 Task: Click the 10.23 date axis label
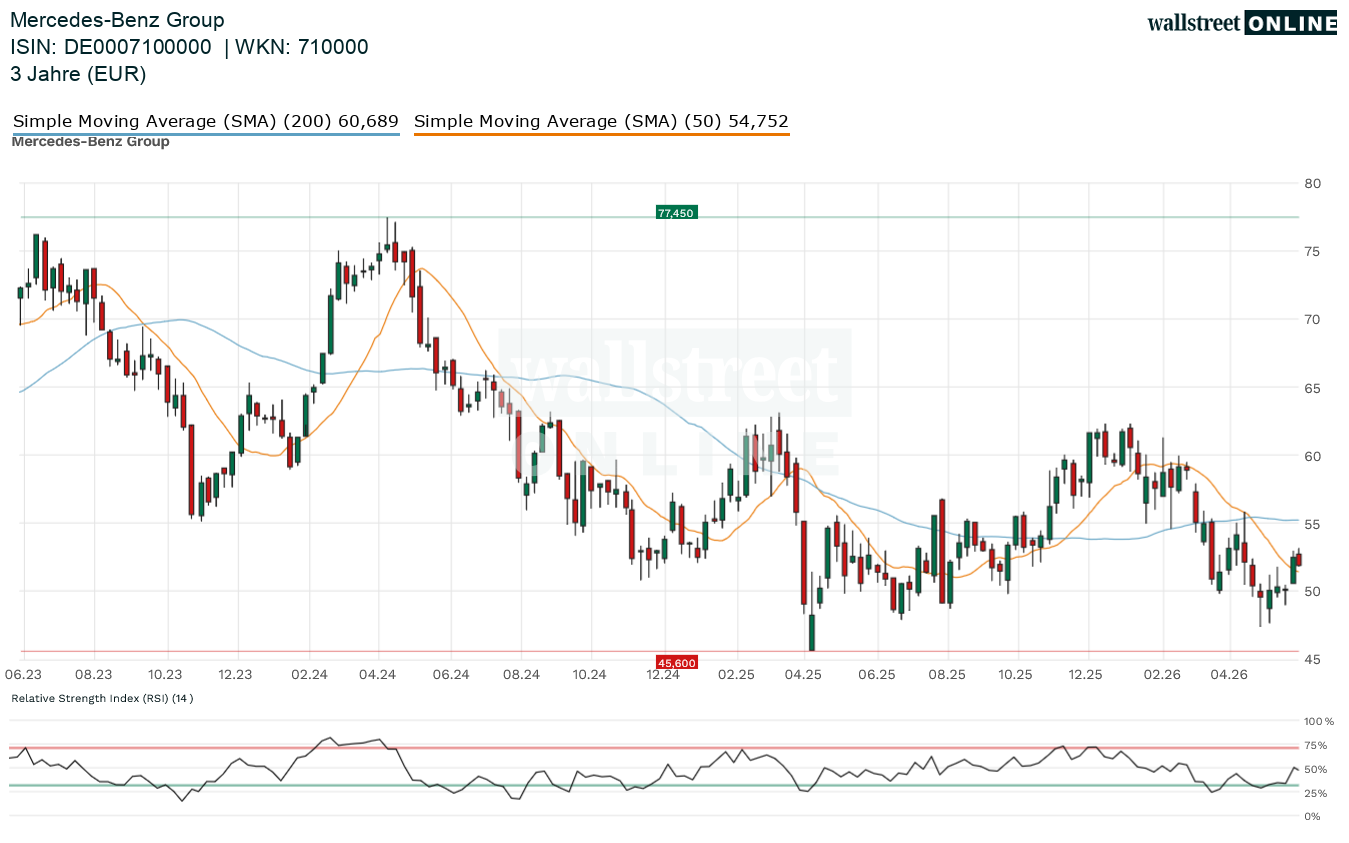pyautogui.click(x=165, y=675)
